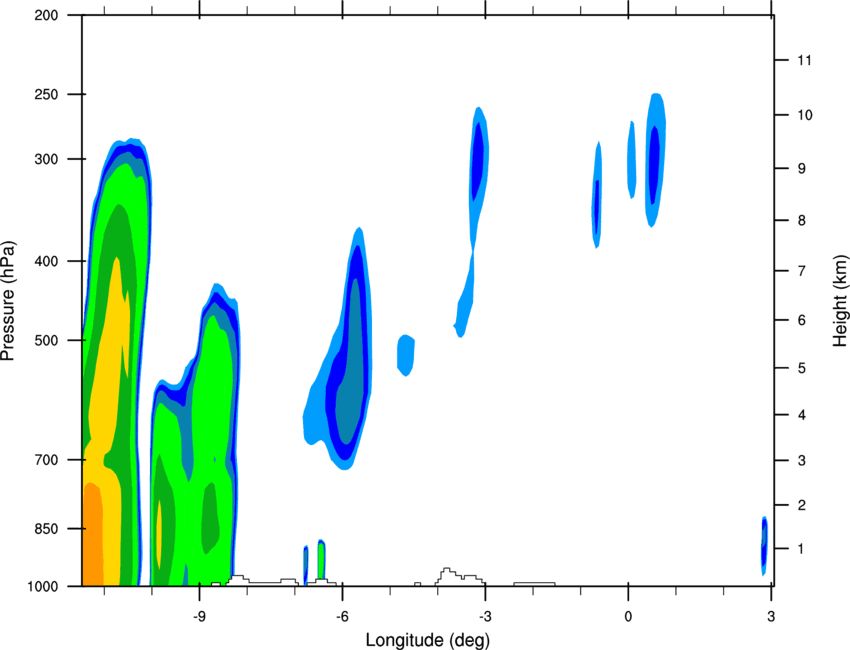Click the 500 pressure tick label
Viewport: 850px width, 650px height.
pyautogui.click(x=46, y=340)
